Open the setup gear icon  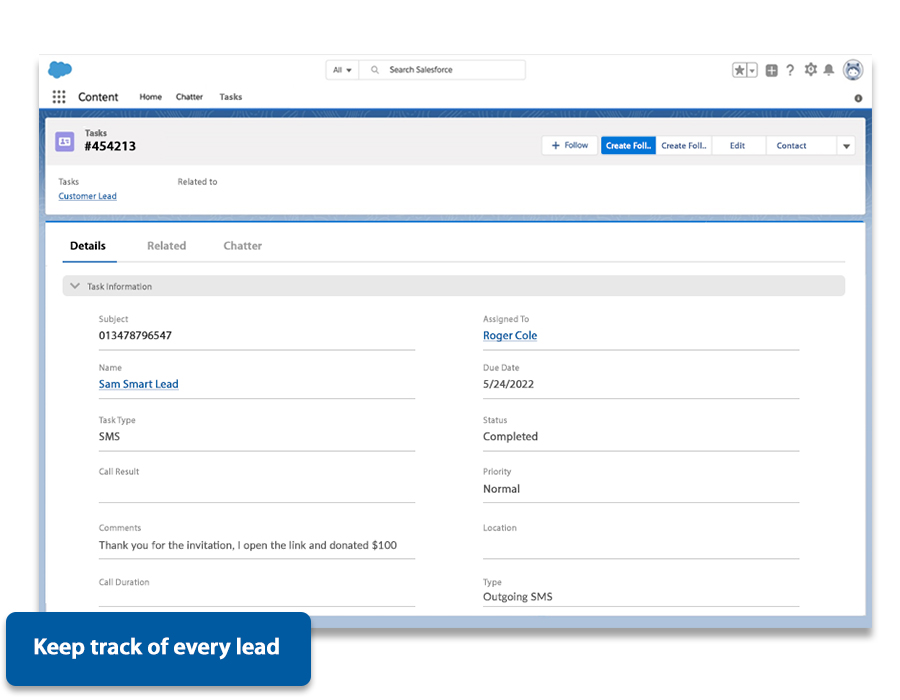(810, 69)
